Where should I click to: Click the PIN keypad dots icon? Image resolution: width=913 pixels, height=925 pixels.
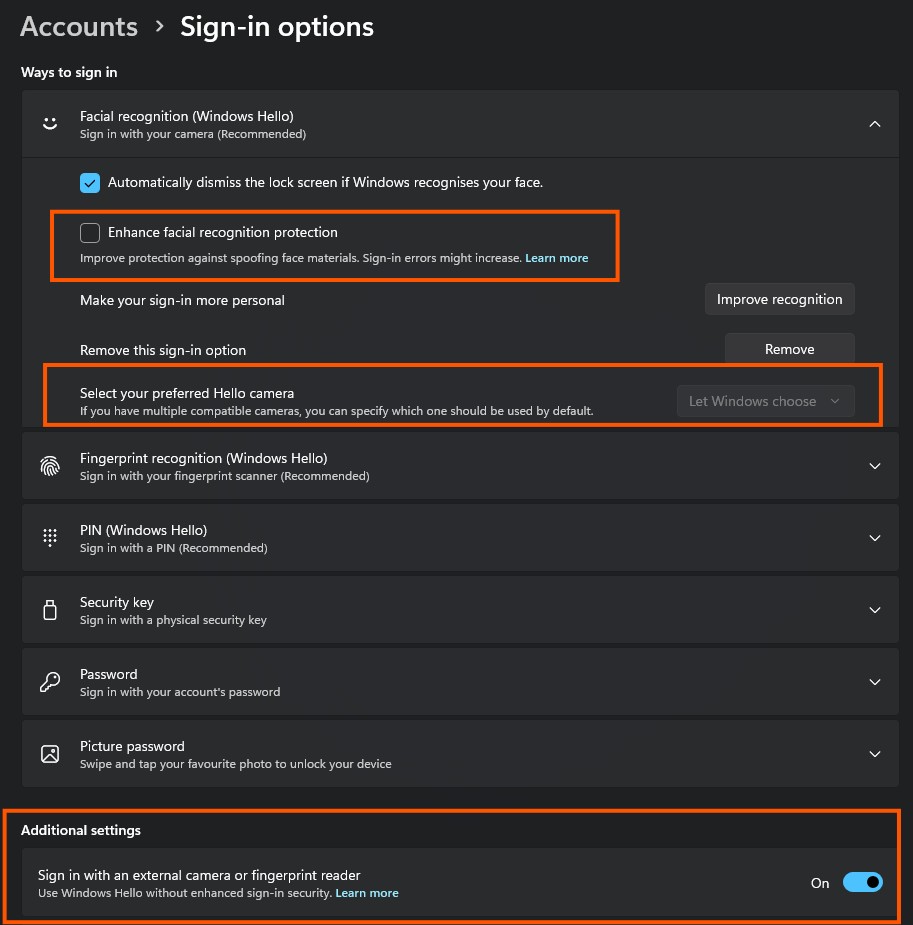pos(49,538)
